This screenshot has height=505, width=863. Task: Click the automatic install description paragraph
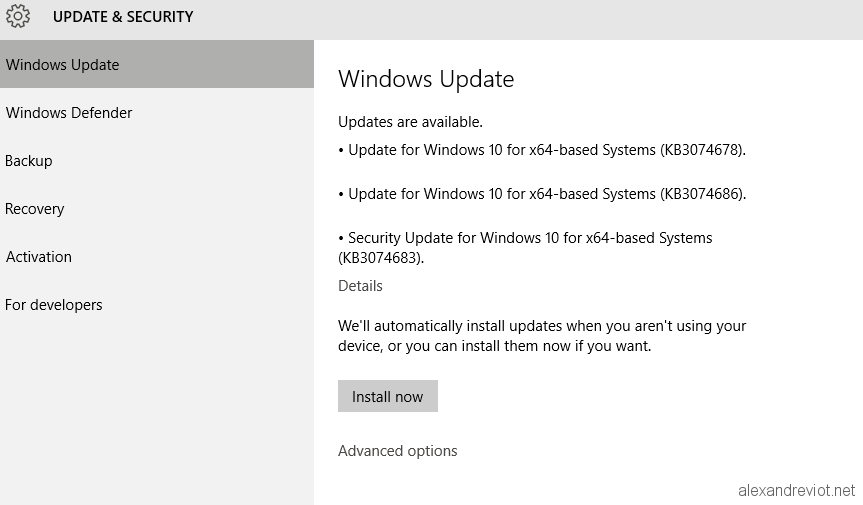pos(542,336)
